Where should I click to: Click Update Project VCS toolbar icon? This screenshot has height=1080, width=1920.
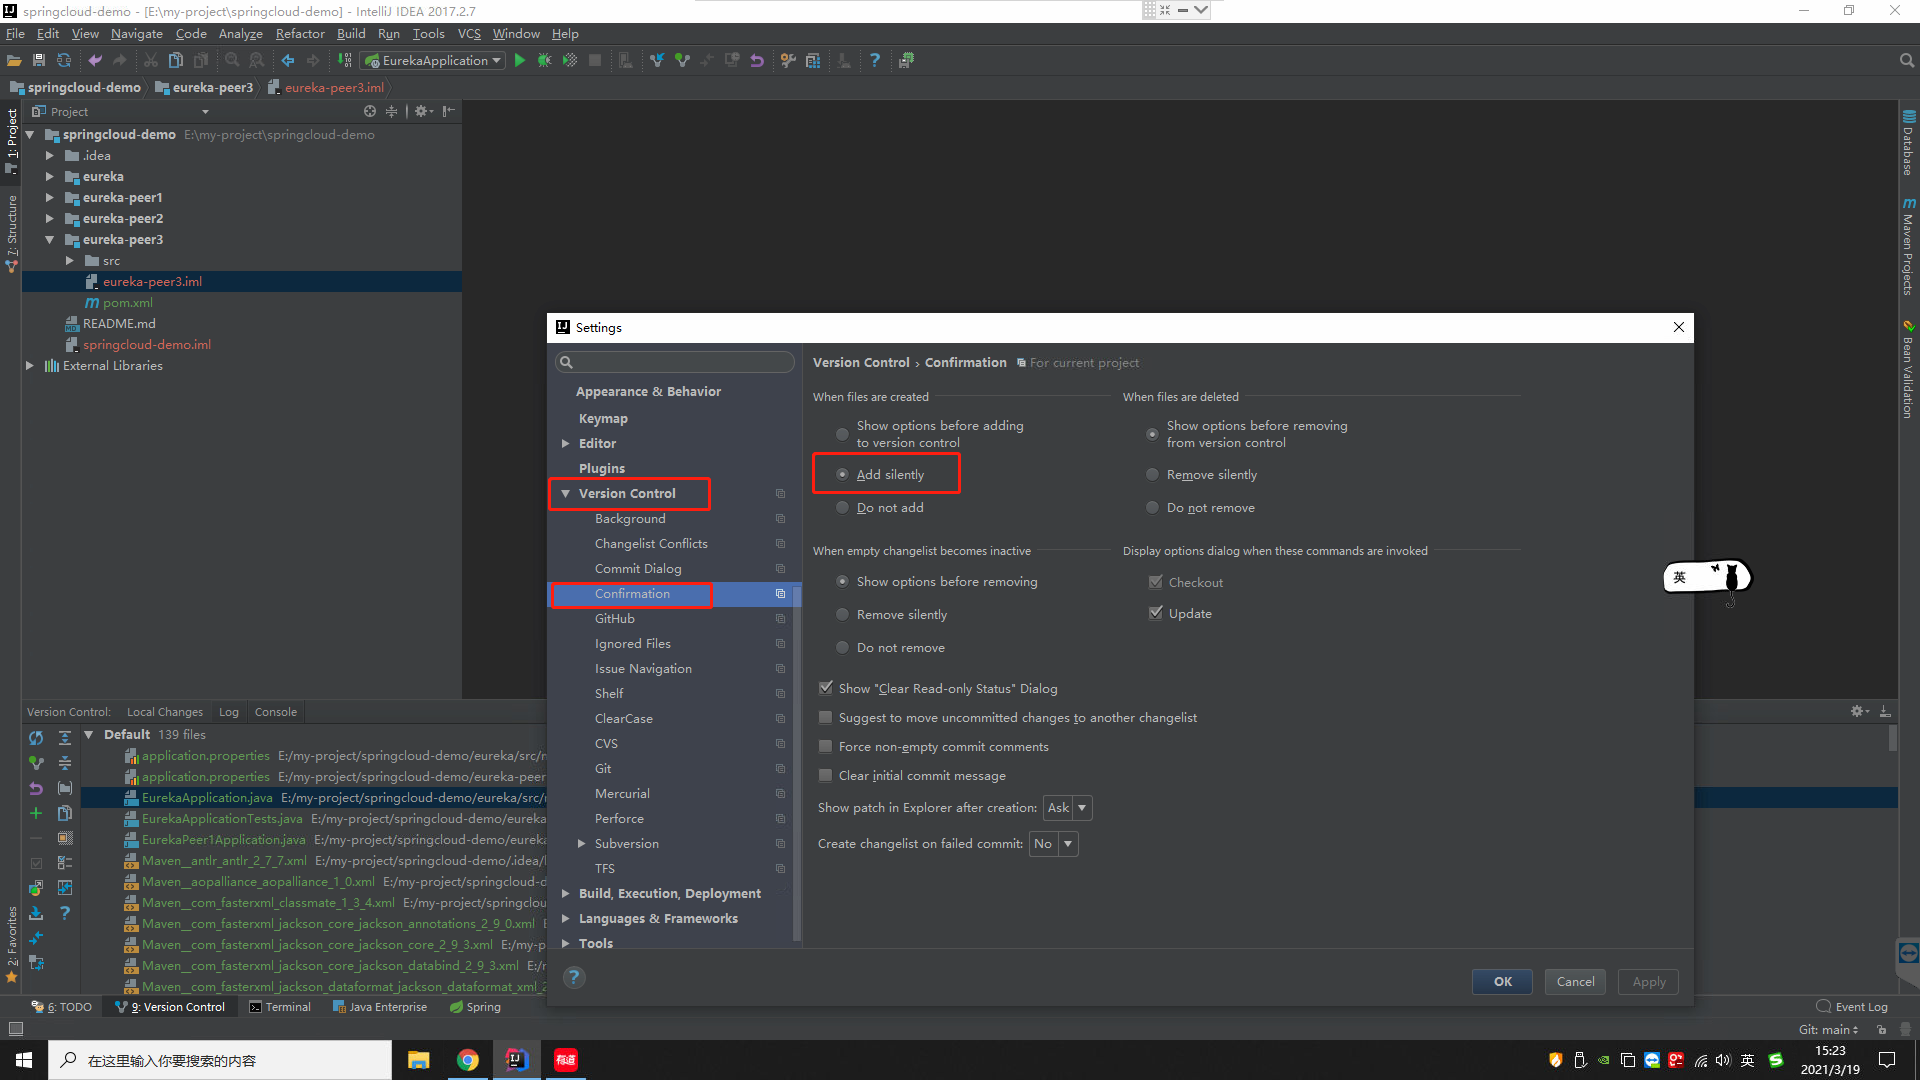tap(657, 61)
